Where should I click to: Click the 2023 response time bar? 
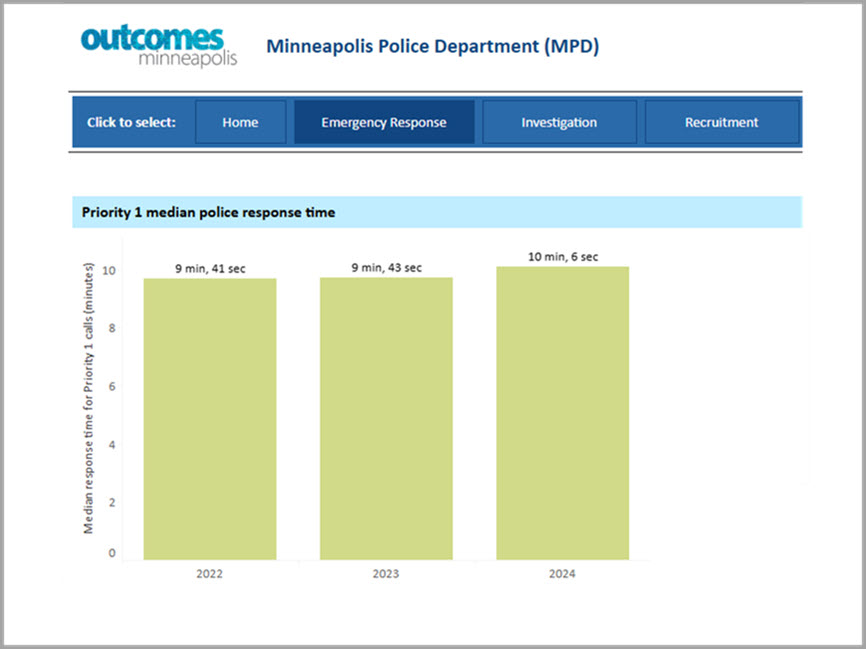[386, 418]
